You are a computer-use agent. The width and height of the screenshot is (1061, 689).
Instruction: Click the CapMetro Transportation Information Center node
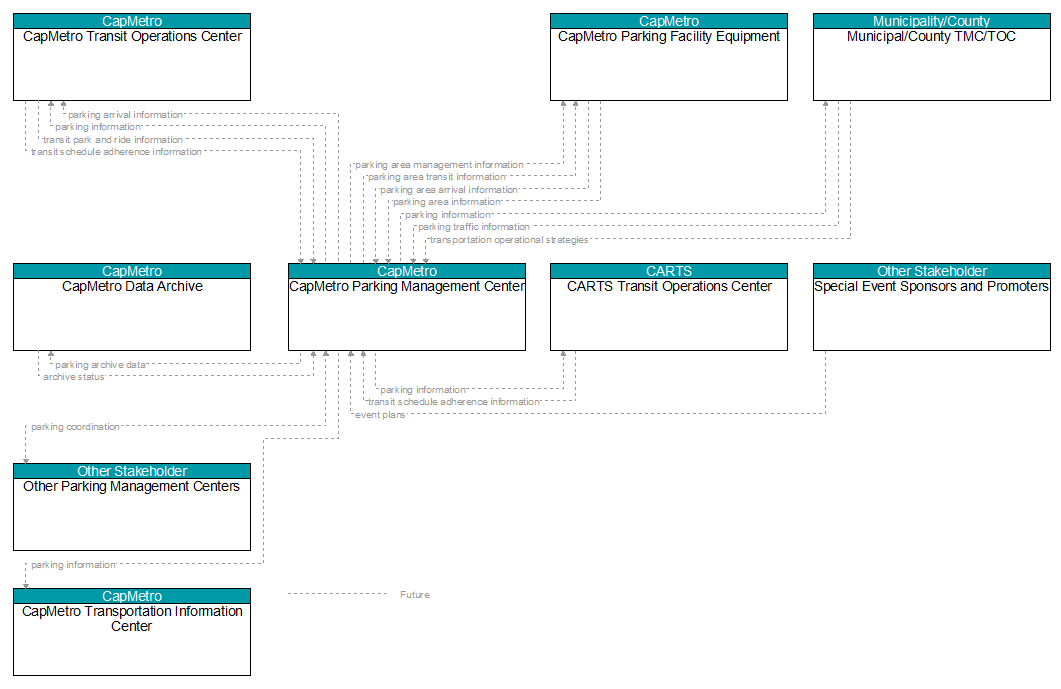pyautogui.click(x=132, y=631)
